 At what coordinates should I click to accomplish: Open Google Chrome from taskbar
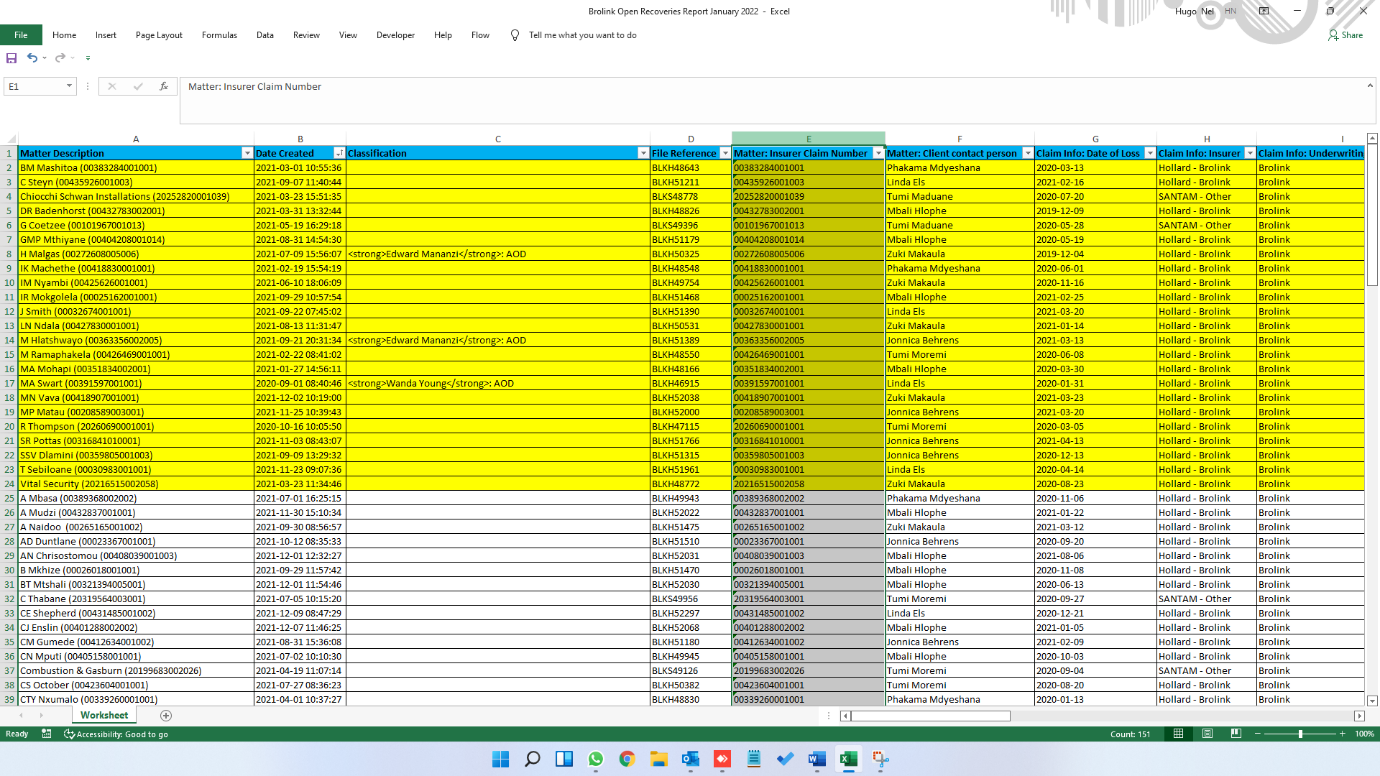(x=627, y=759)
